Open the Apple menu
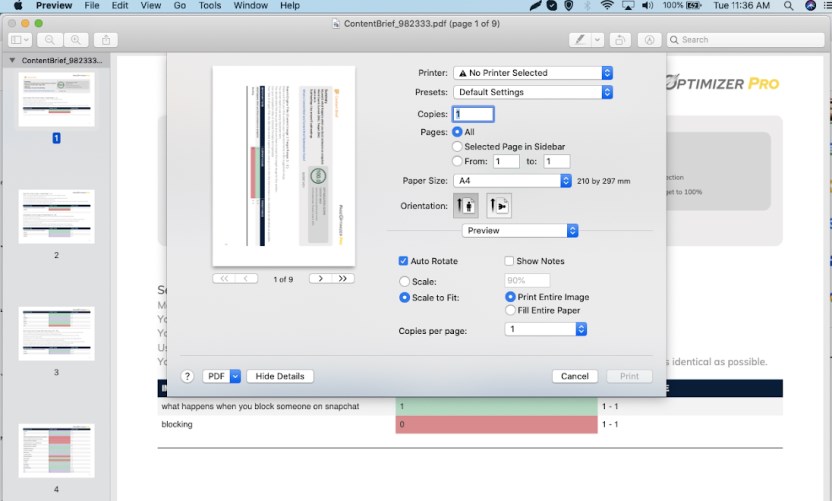 [x=18, y=5]
